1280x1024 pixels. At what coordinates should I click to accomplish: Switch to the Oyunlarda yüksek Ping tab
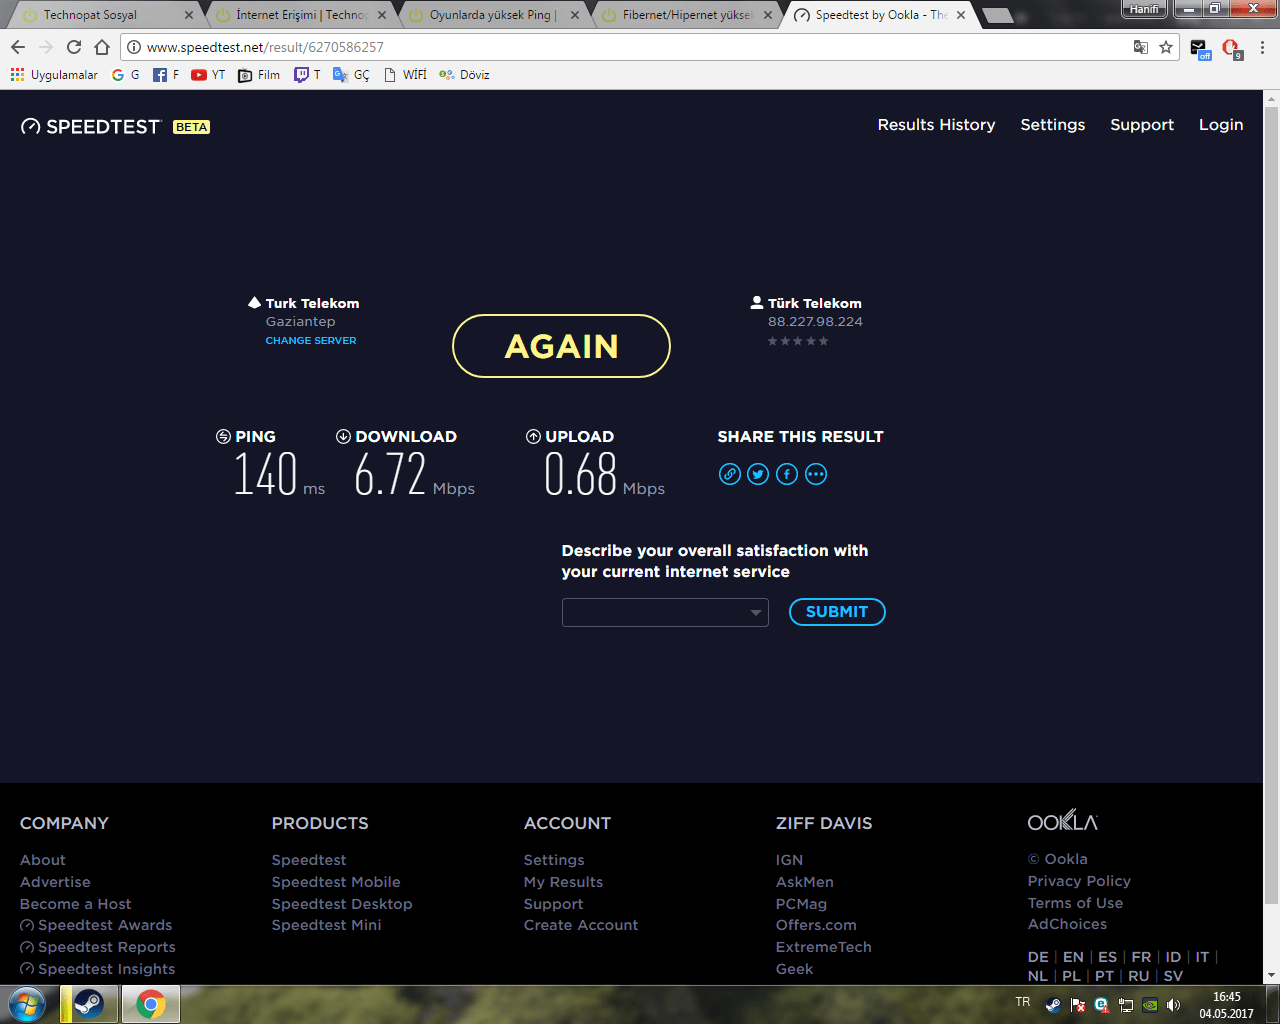click(495, 15)
